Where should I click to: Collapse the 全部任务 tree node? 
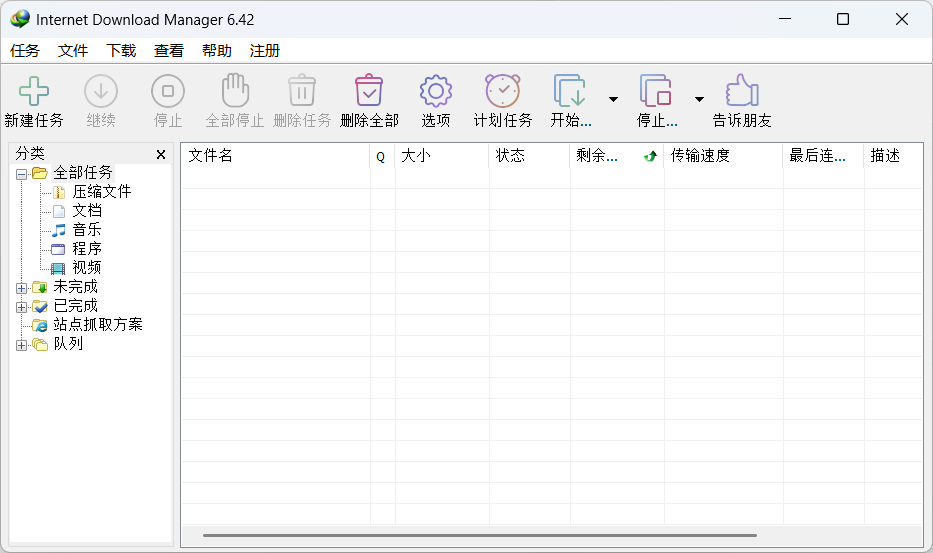tap(22, 173)
